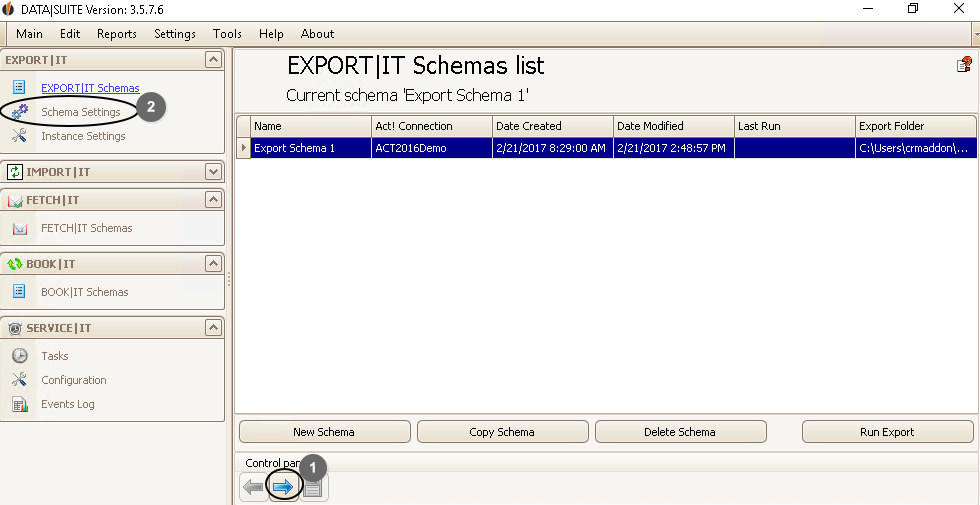Collapse the BOOK|IT panel
This screenshot has height=505, width=980.
[x=213, y=264]
